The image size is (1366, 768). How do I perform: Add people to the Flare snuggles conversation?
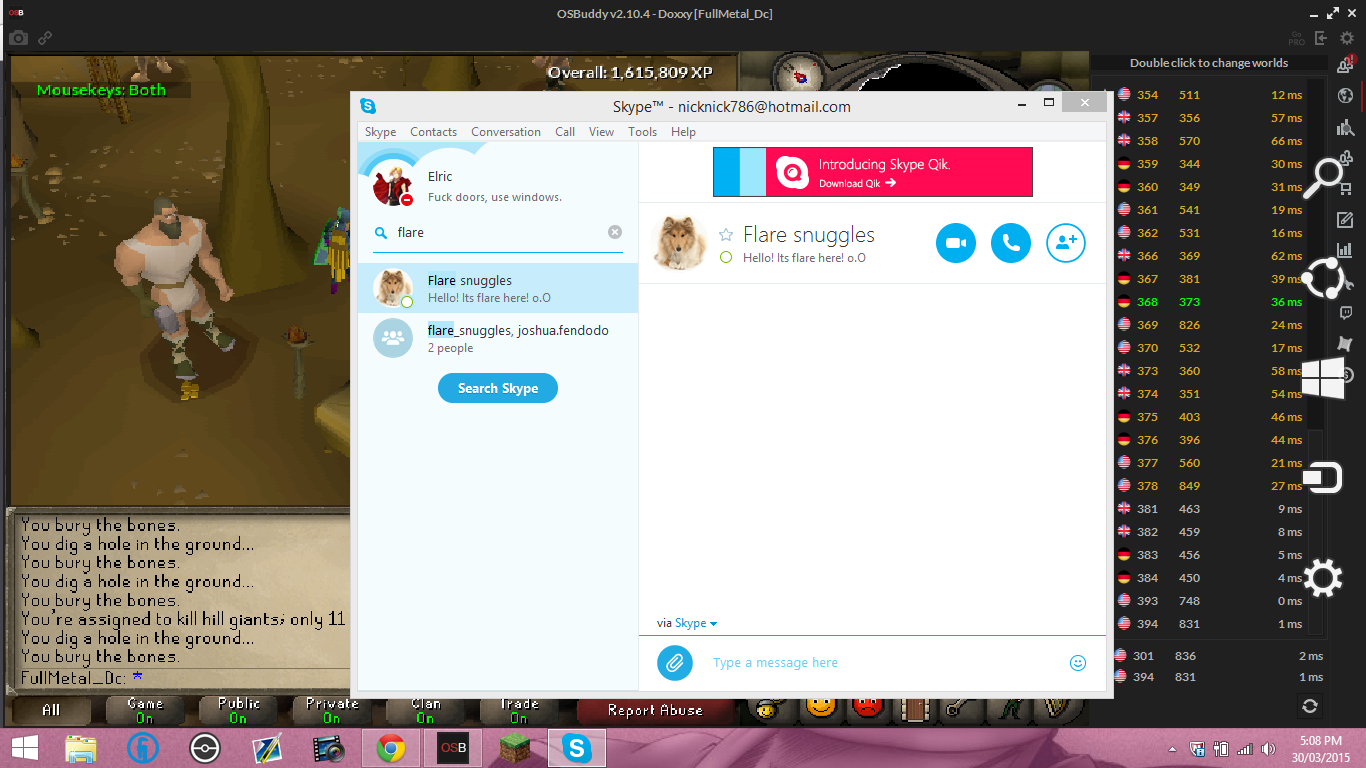1065,243
